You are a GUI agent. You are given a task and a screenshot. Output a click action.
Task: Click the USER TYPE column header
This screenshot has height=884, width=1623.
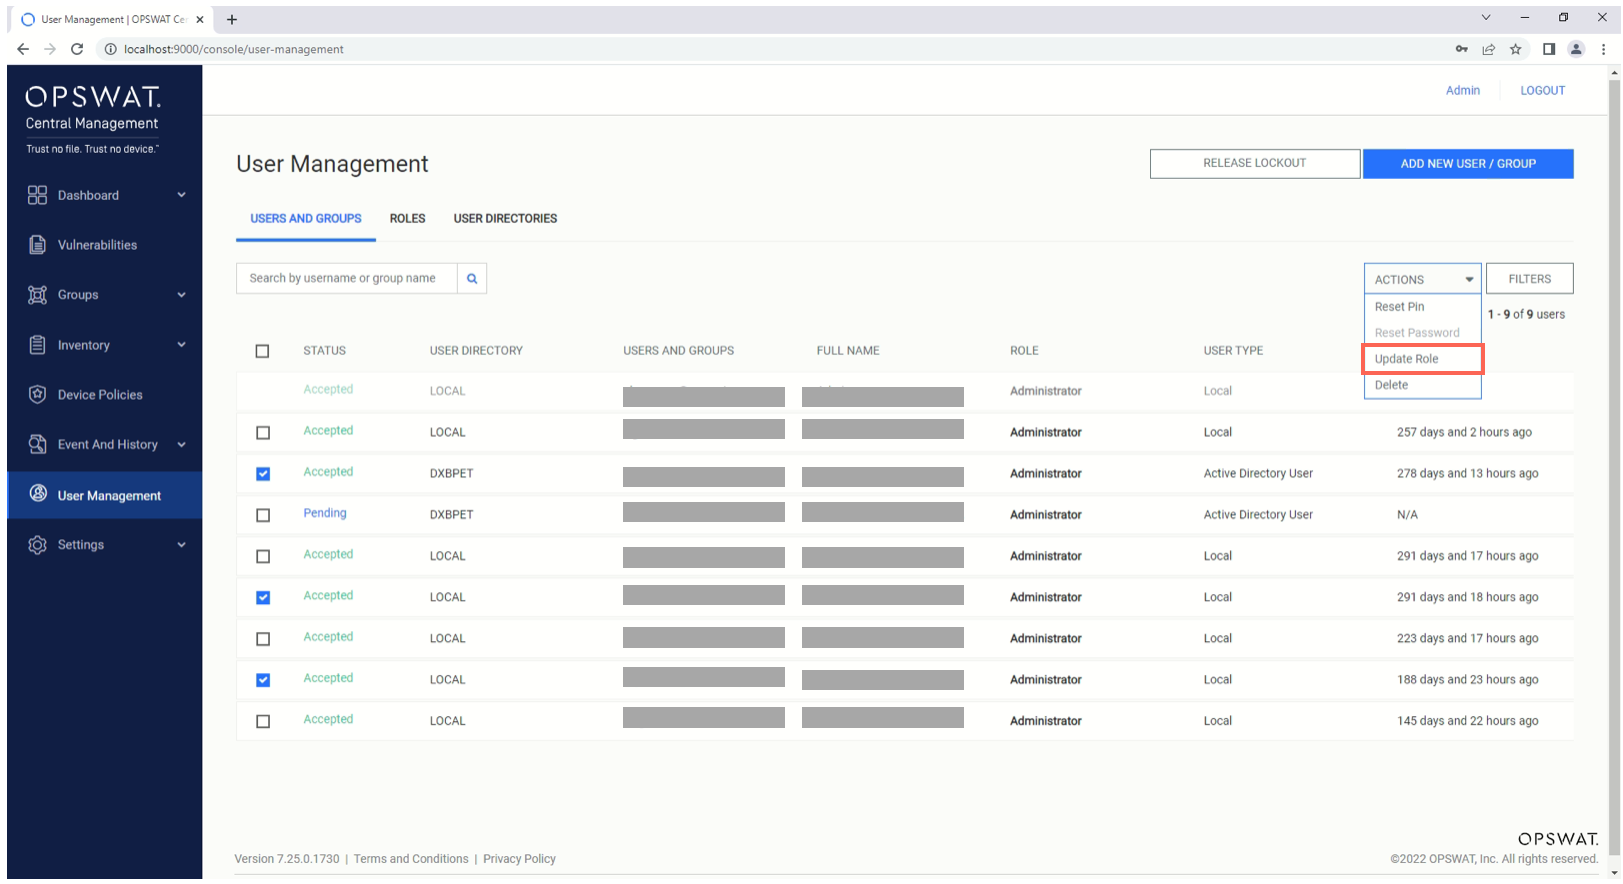click(x=1233, y=351)
